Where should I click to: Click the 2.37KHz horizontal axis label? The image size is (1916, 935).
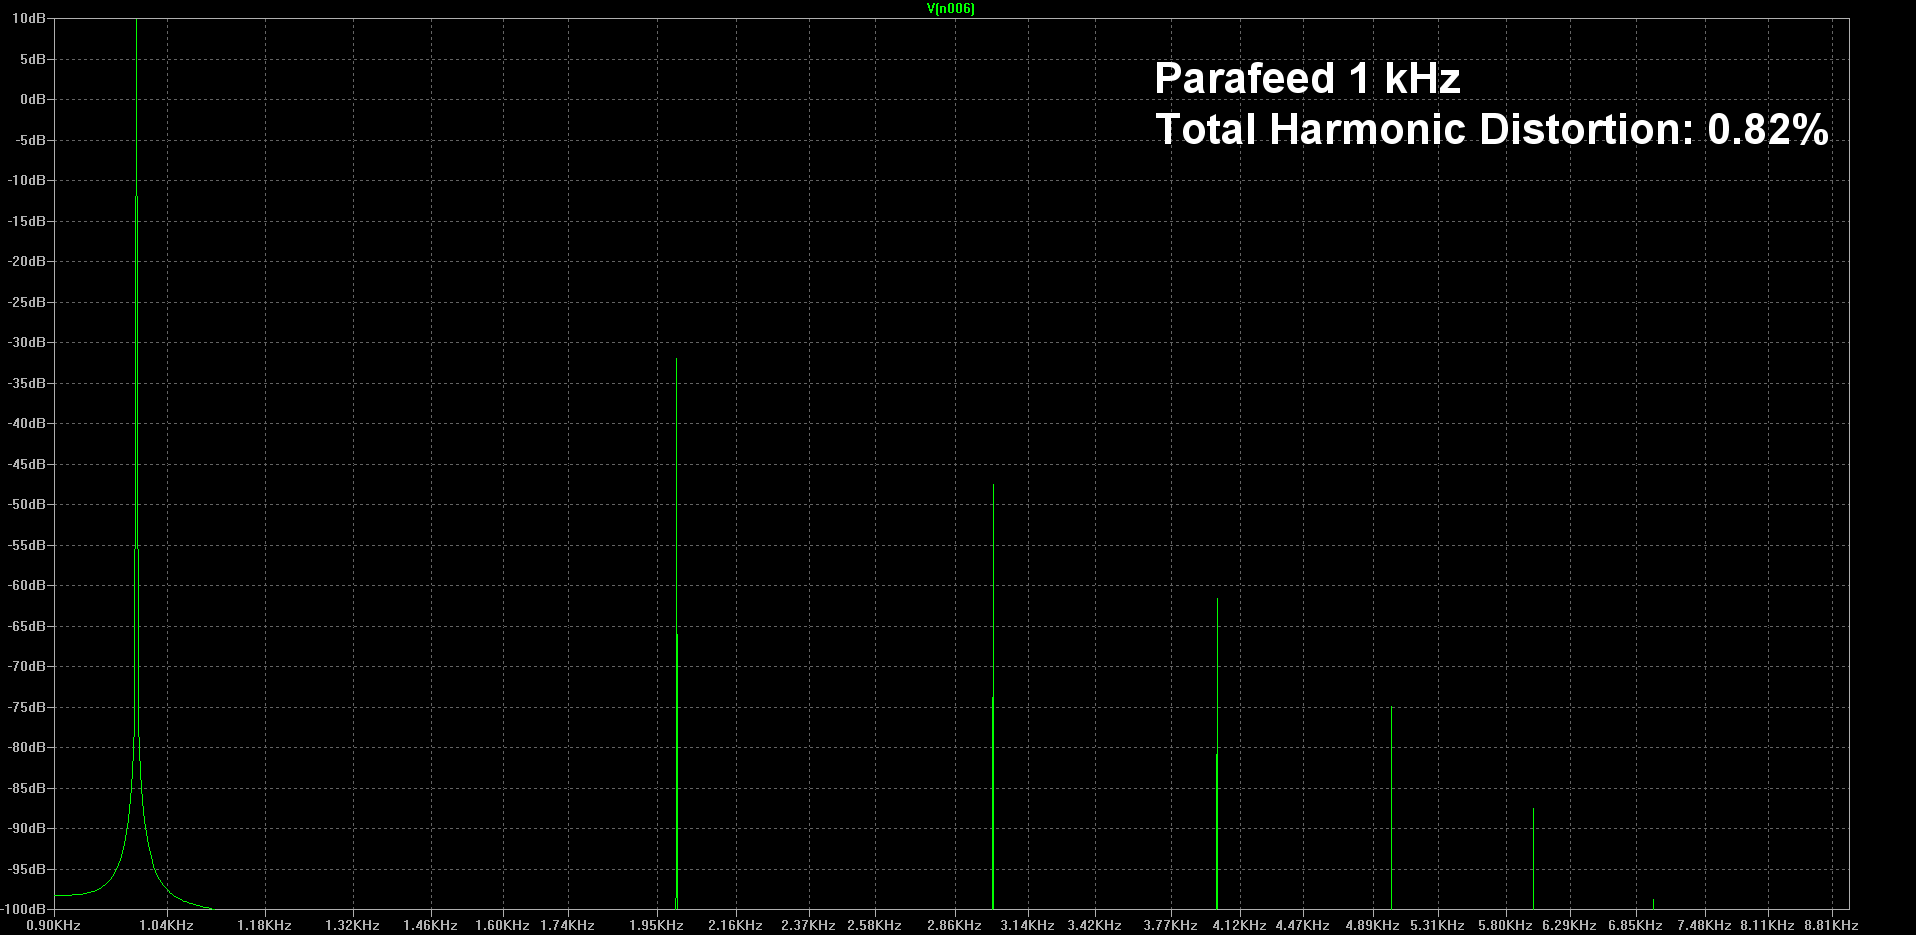tap(808, 926)
